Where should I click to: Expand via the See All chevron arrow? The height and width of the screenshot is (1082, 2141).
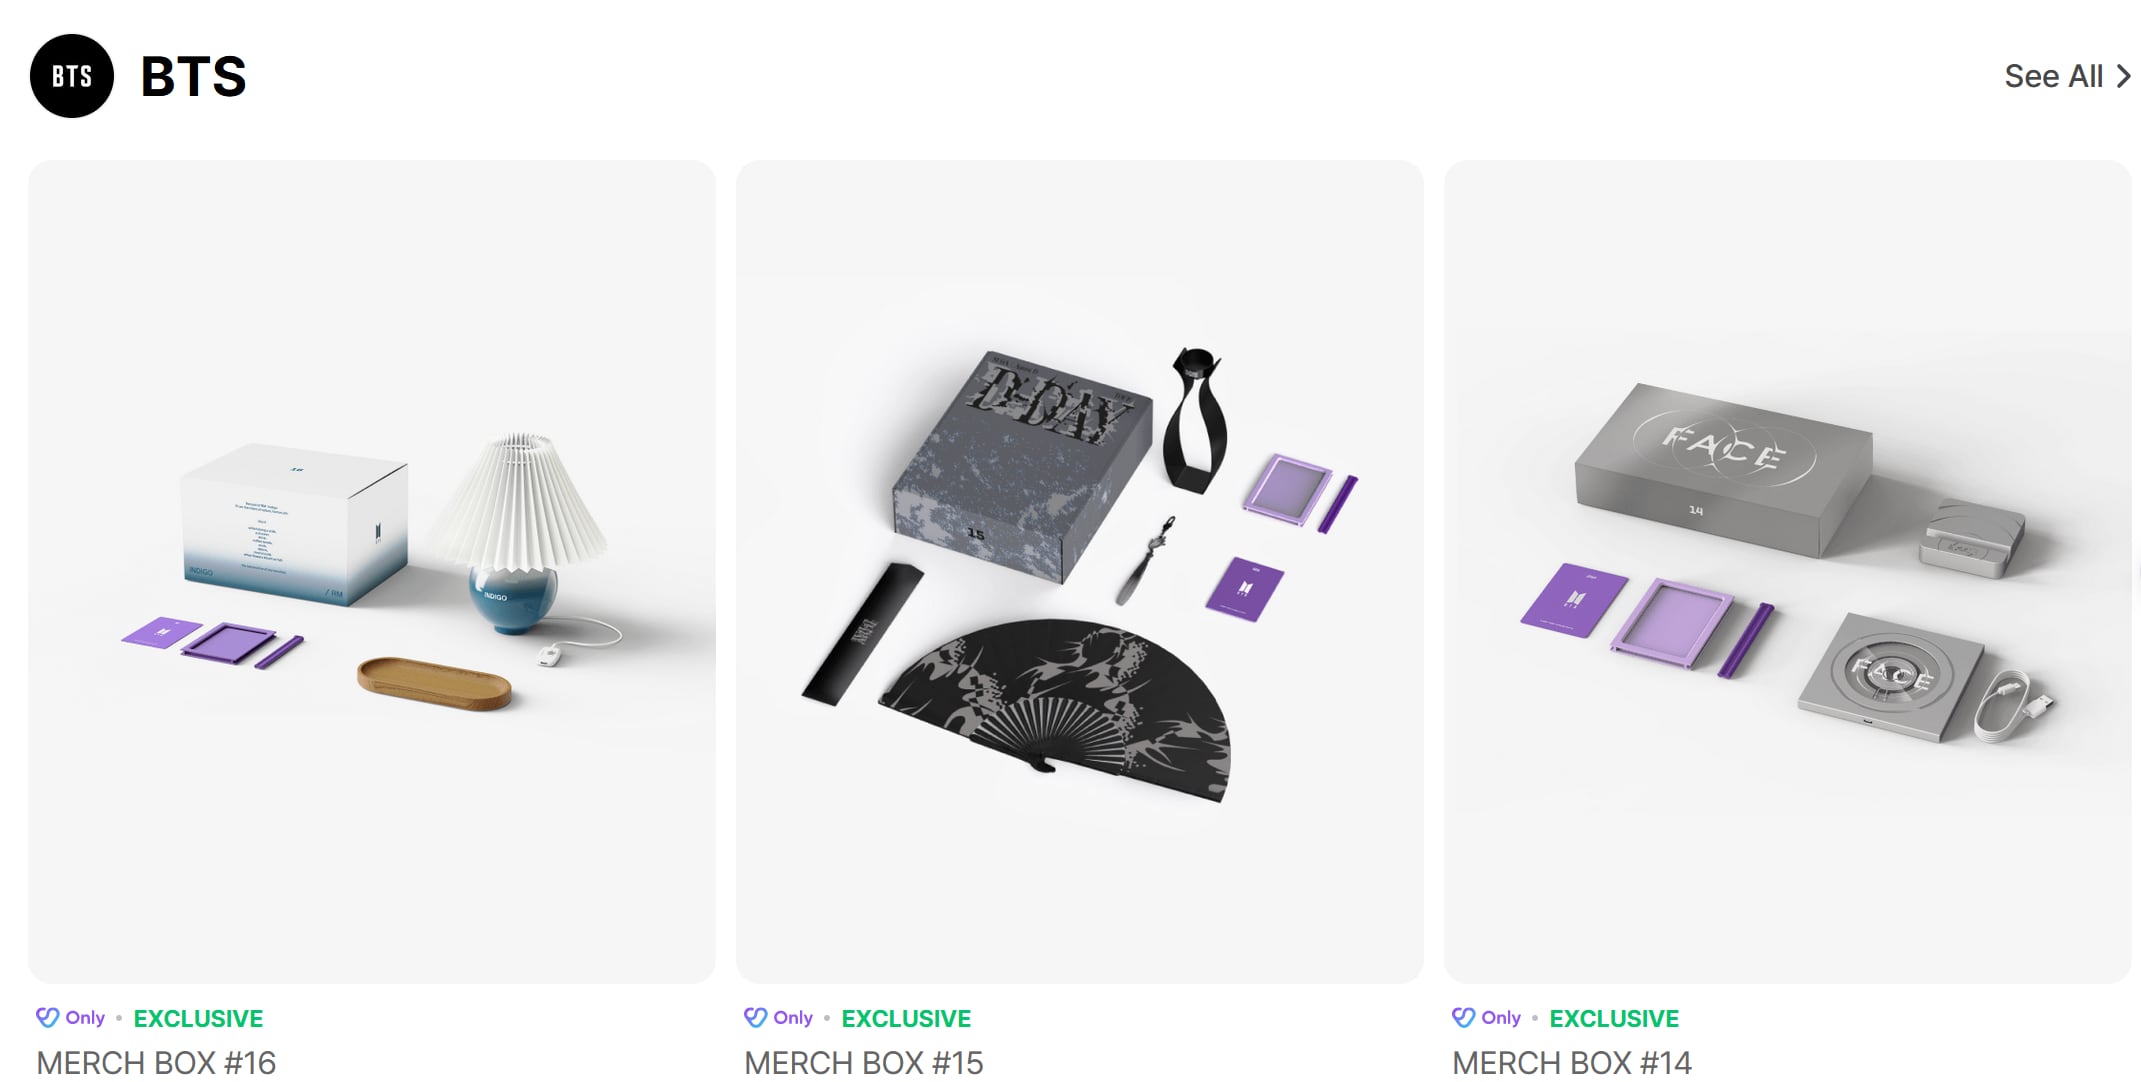tap(2123, 76)
